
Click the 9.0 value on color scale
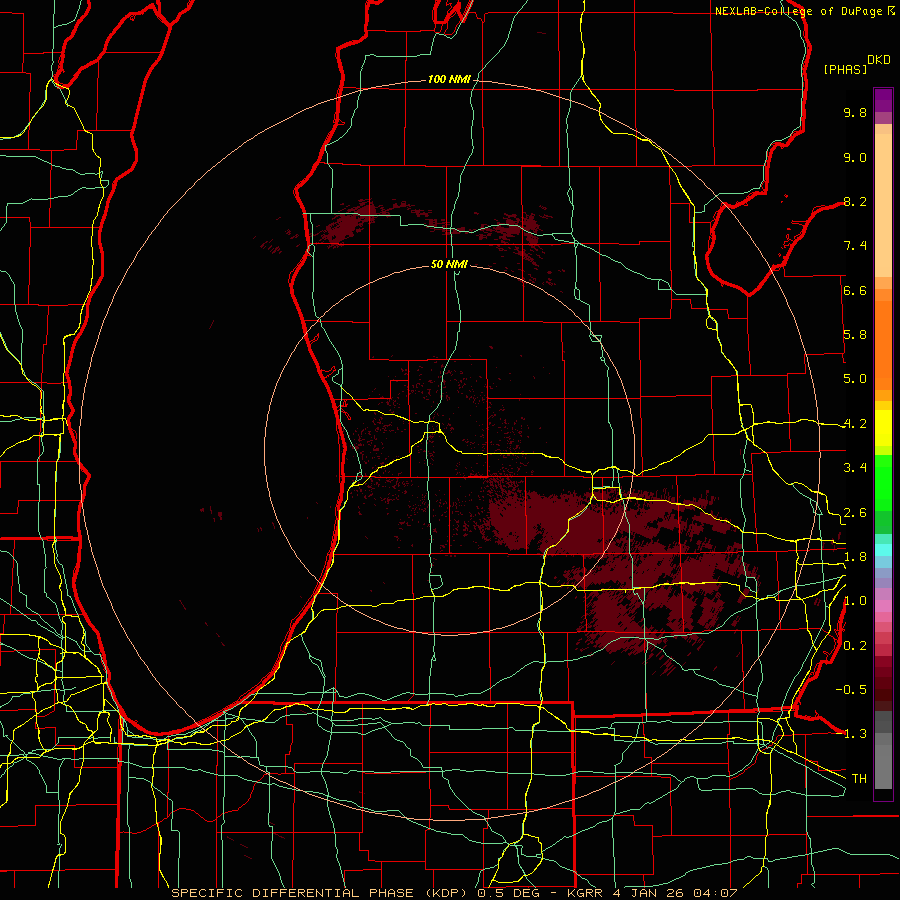[855, 157]
